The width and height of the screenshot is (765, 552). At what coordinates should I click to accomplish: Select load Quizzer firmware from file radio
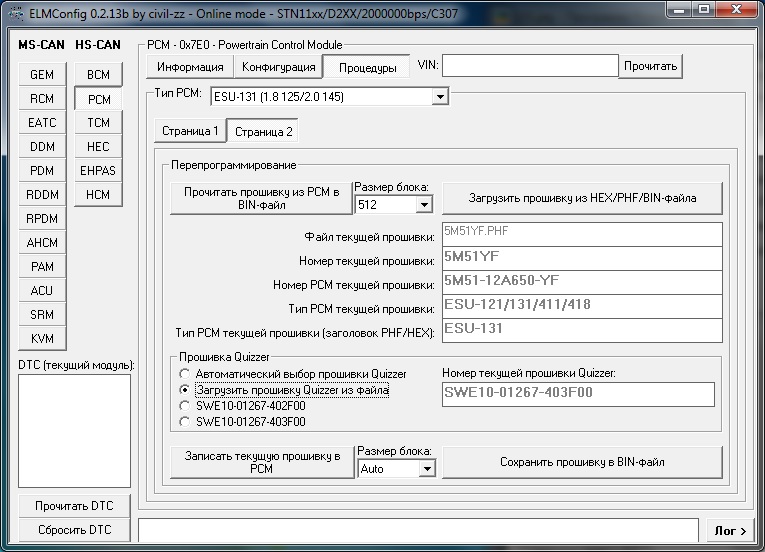[184, 389]
